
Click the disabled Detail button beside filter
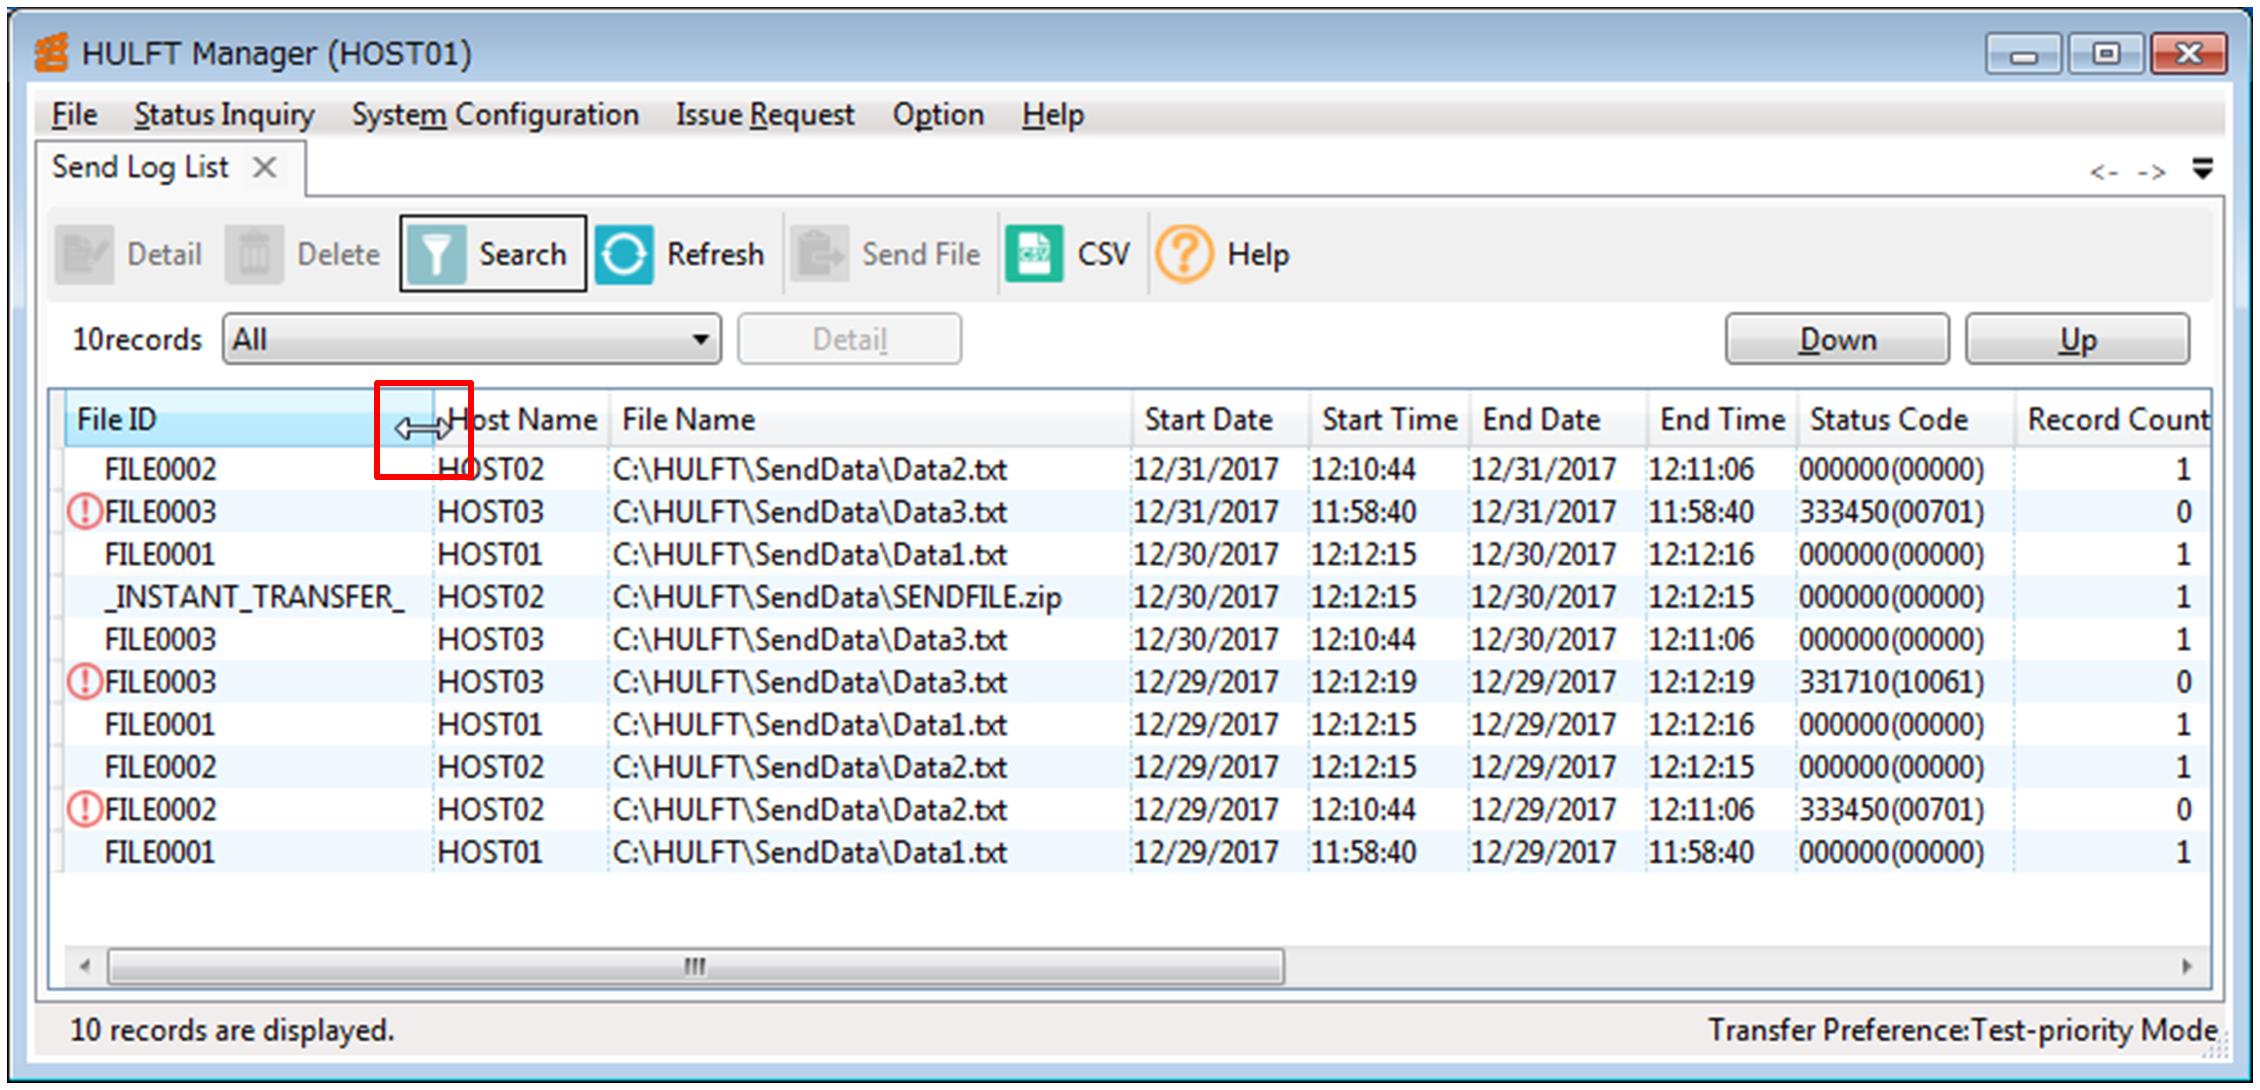[850, 340]
